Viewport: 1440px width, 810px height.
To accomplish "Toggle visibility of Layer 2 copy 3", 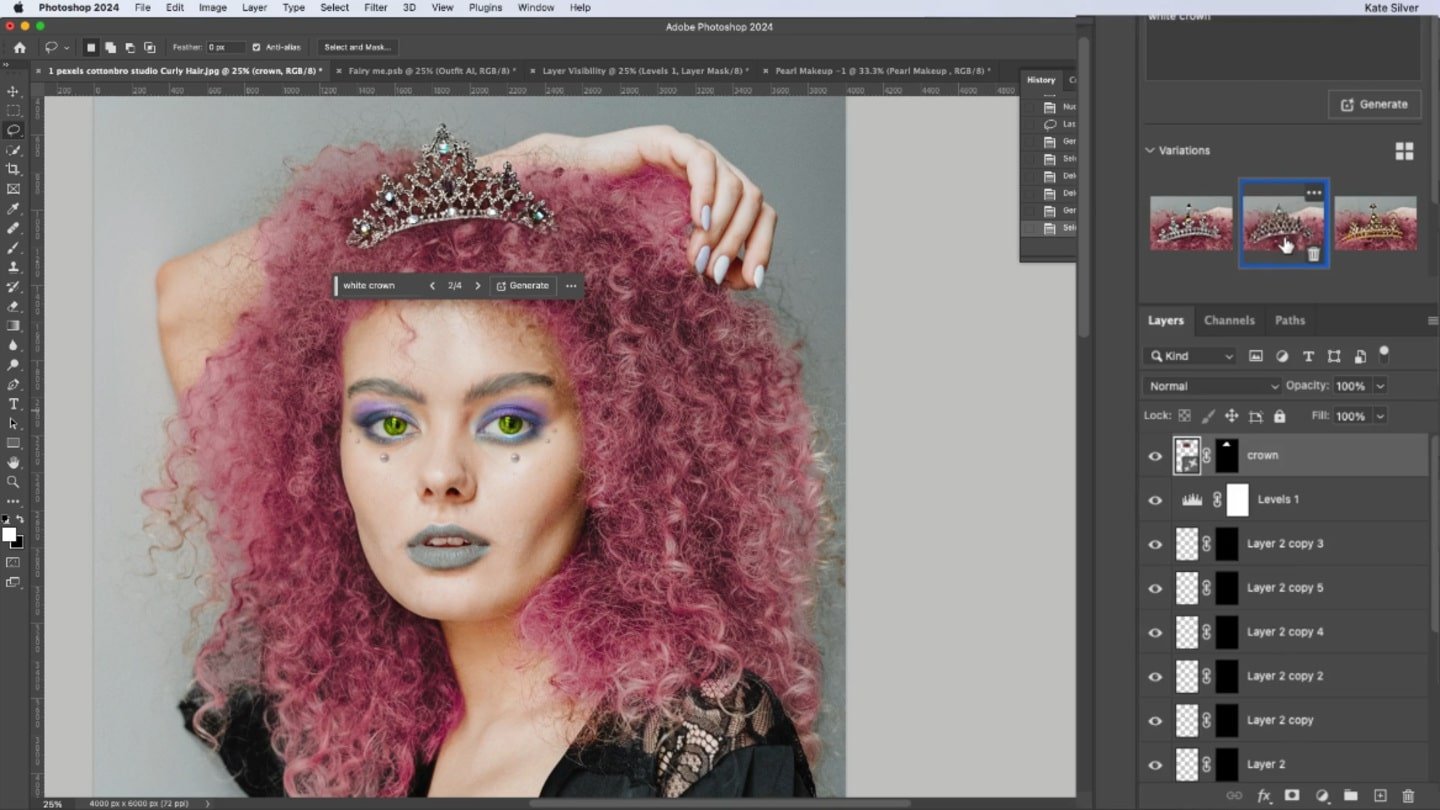I will pyautogui.click(x=1155, y=544).
